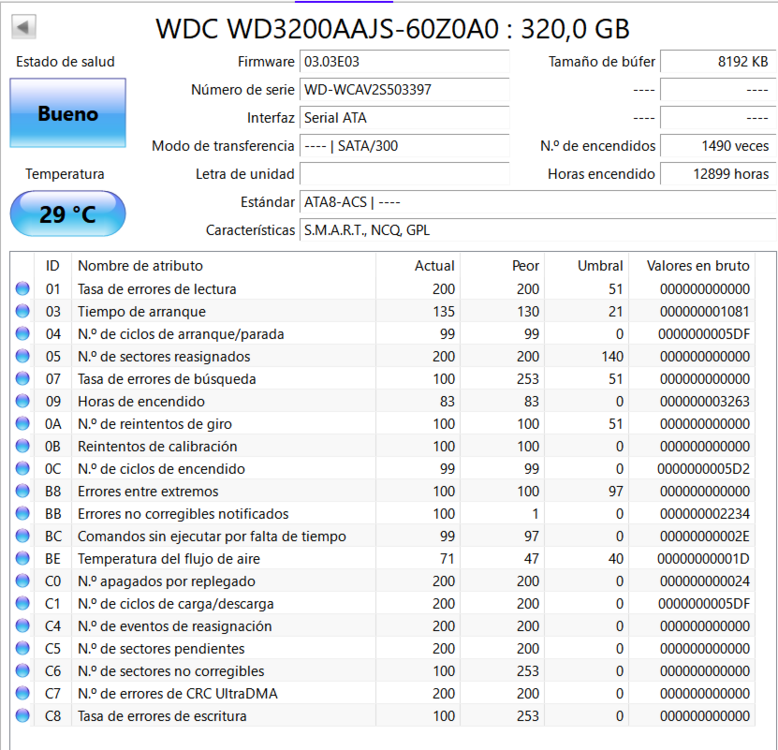The height and width of the screenshot is (750, 778).
Task: Click status circle for N.º de sectores pendientes
Action: [23, 648]
